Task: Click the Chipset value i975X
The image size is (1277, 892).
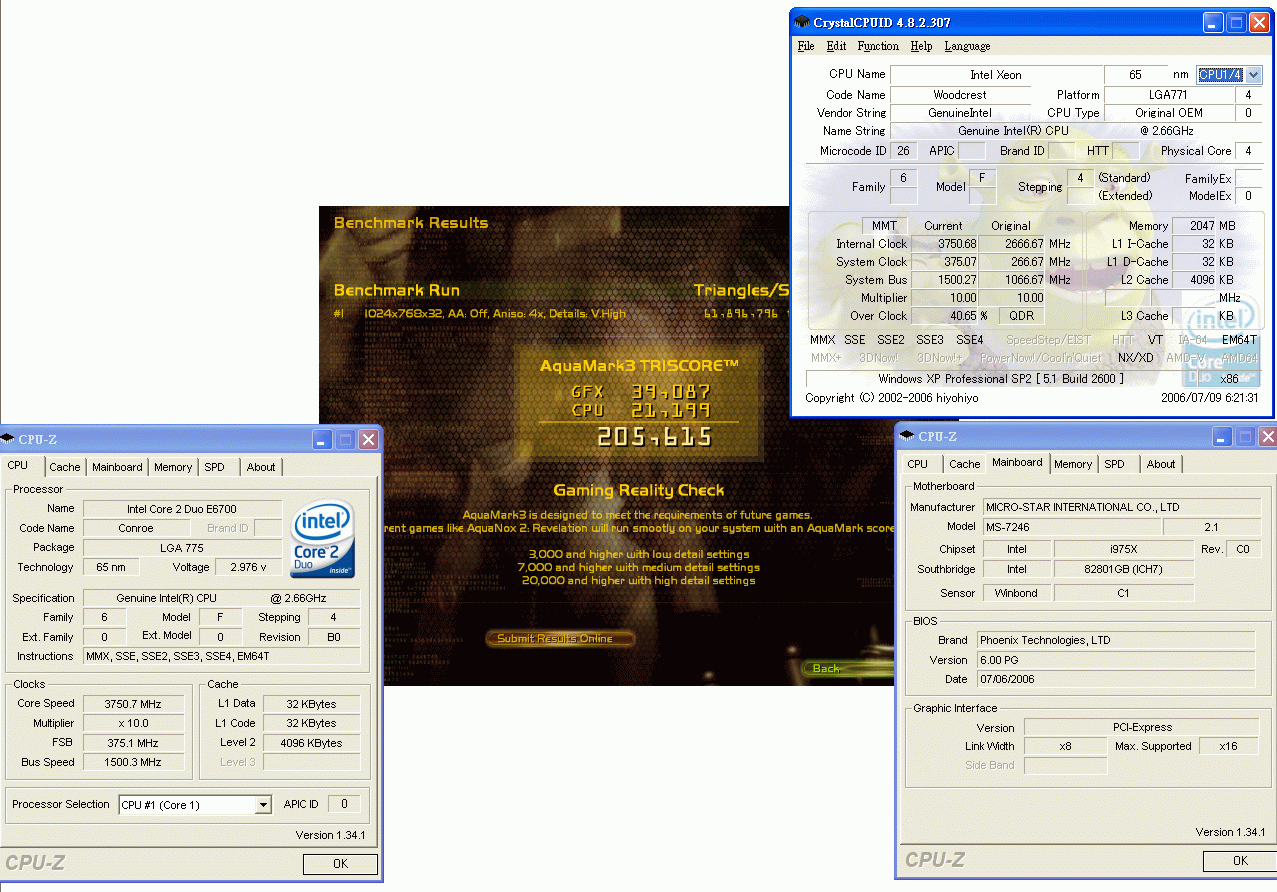Action: (x=1124, y=549)
